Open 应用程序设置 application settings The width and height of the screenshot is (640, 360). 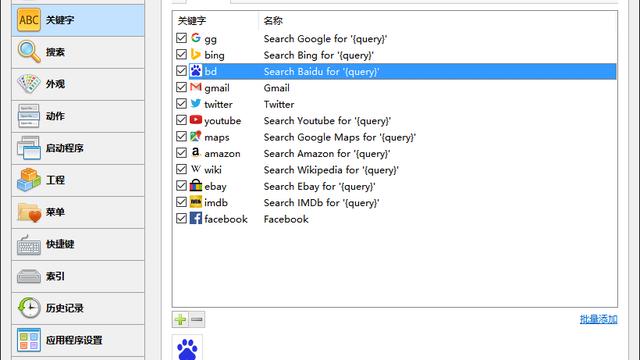click(78, 340)
